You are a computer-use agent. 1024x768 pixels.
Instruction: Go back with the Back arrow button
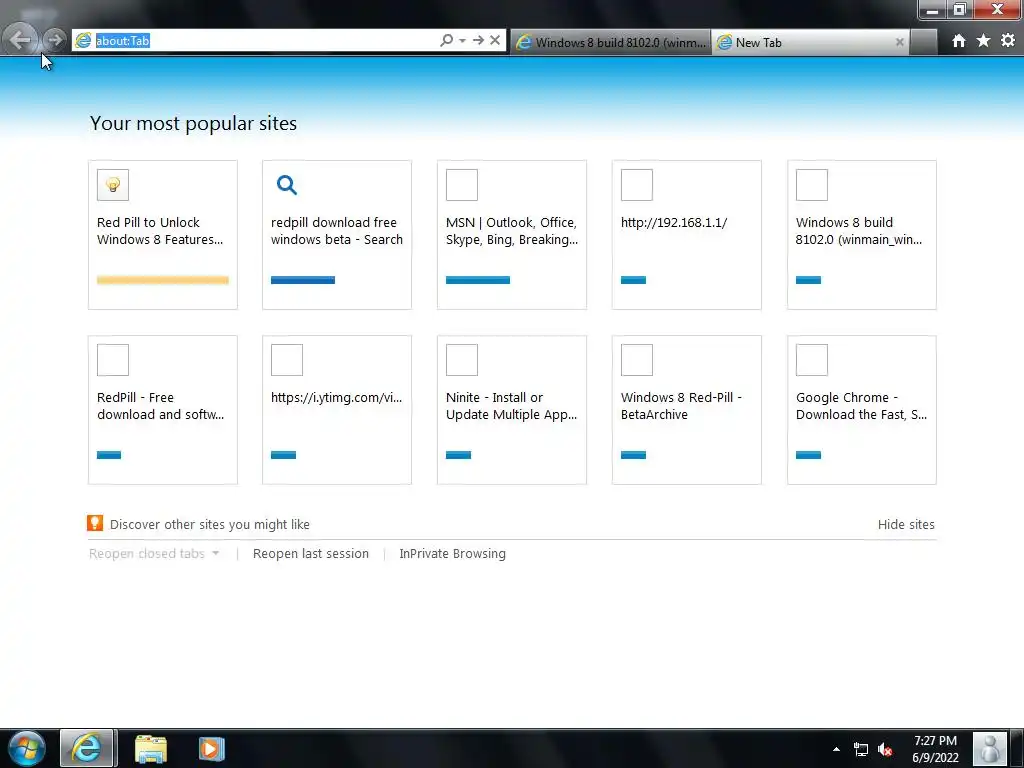coord(20,40)
